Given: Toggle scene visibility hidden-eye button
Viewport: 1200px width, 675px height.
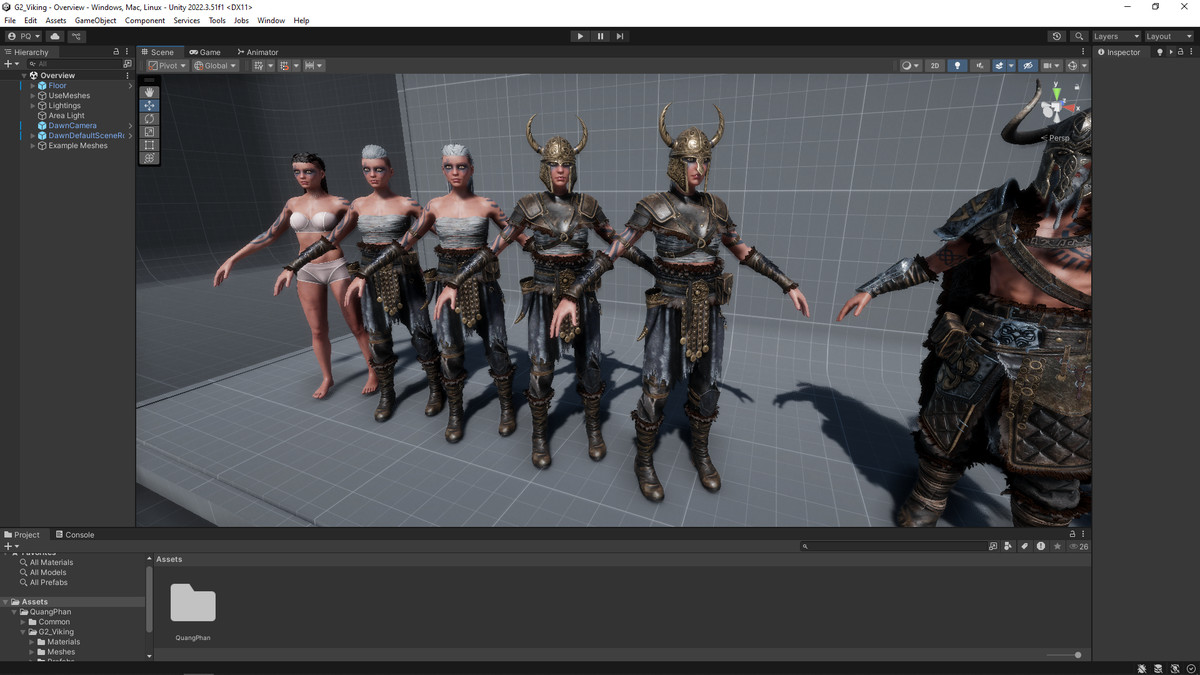Looking at the screenshot, I should [x=1027, y=66].
